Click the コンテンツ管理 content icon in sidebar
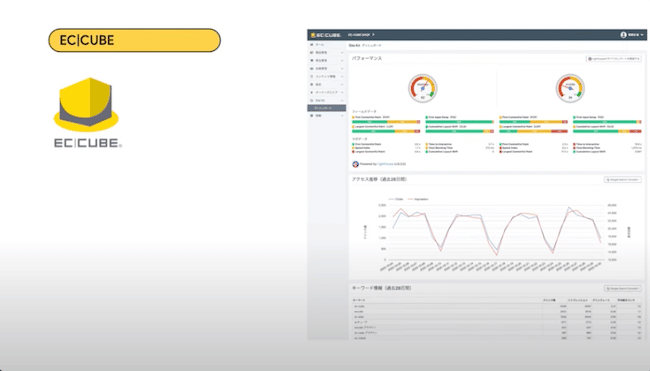Screen dimensions: 650x371 coord(312,76)
